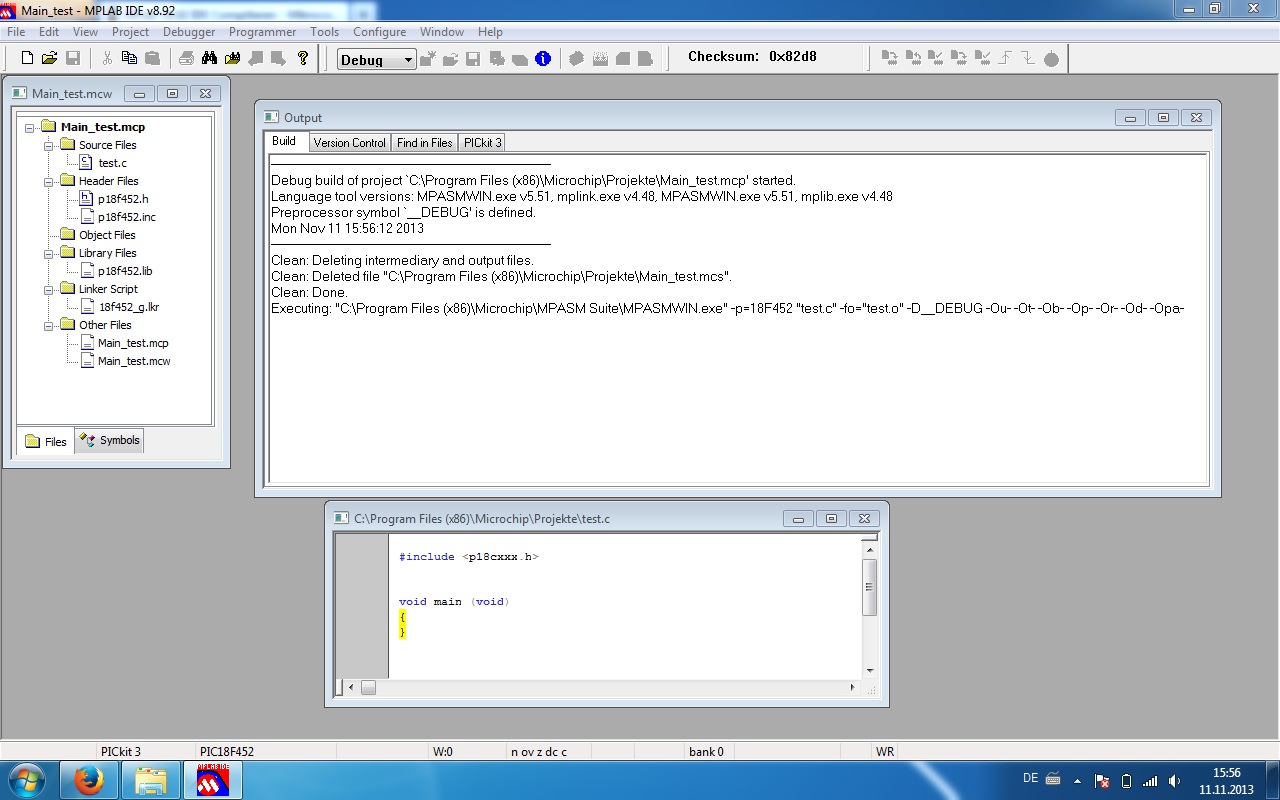
Task: Click the Print icon in the toolbar
Action: click(x=186, y=59)
